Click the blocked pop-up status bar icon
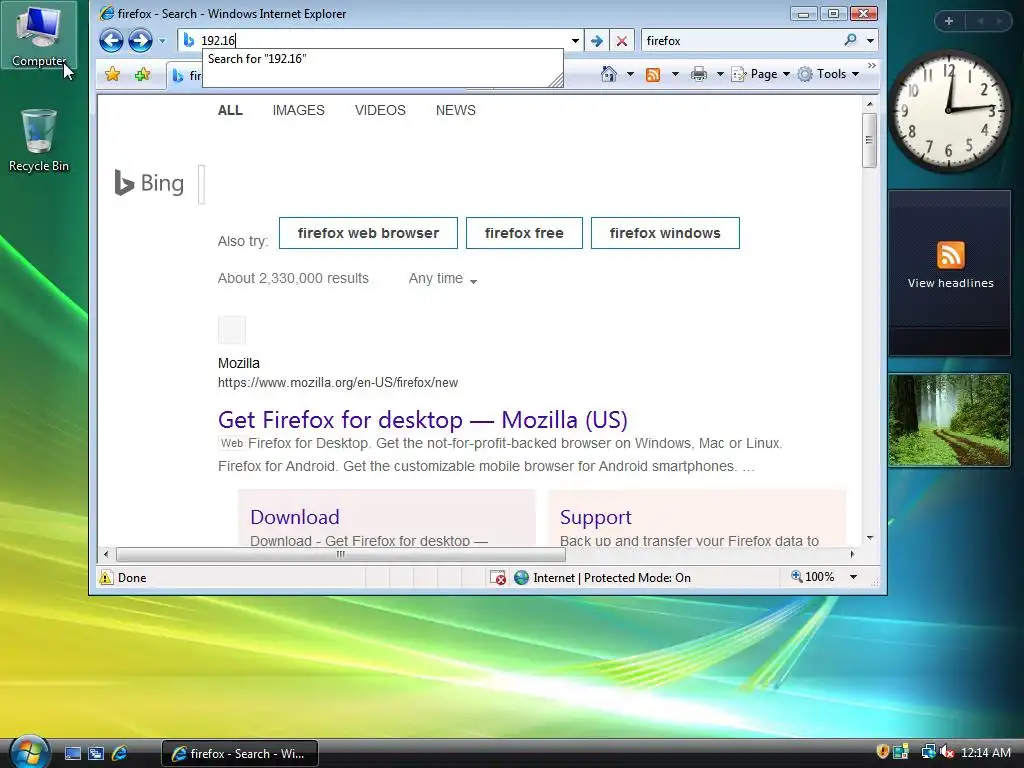1024x768 pixels. [x=498, y=577]
